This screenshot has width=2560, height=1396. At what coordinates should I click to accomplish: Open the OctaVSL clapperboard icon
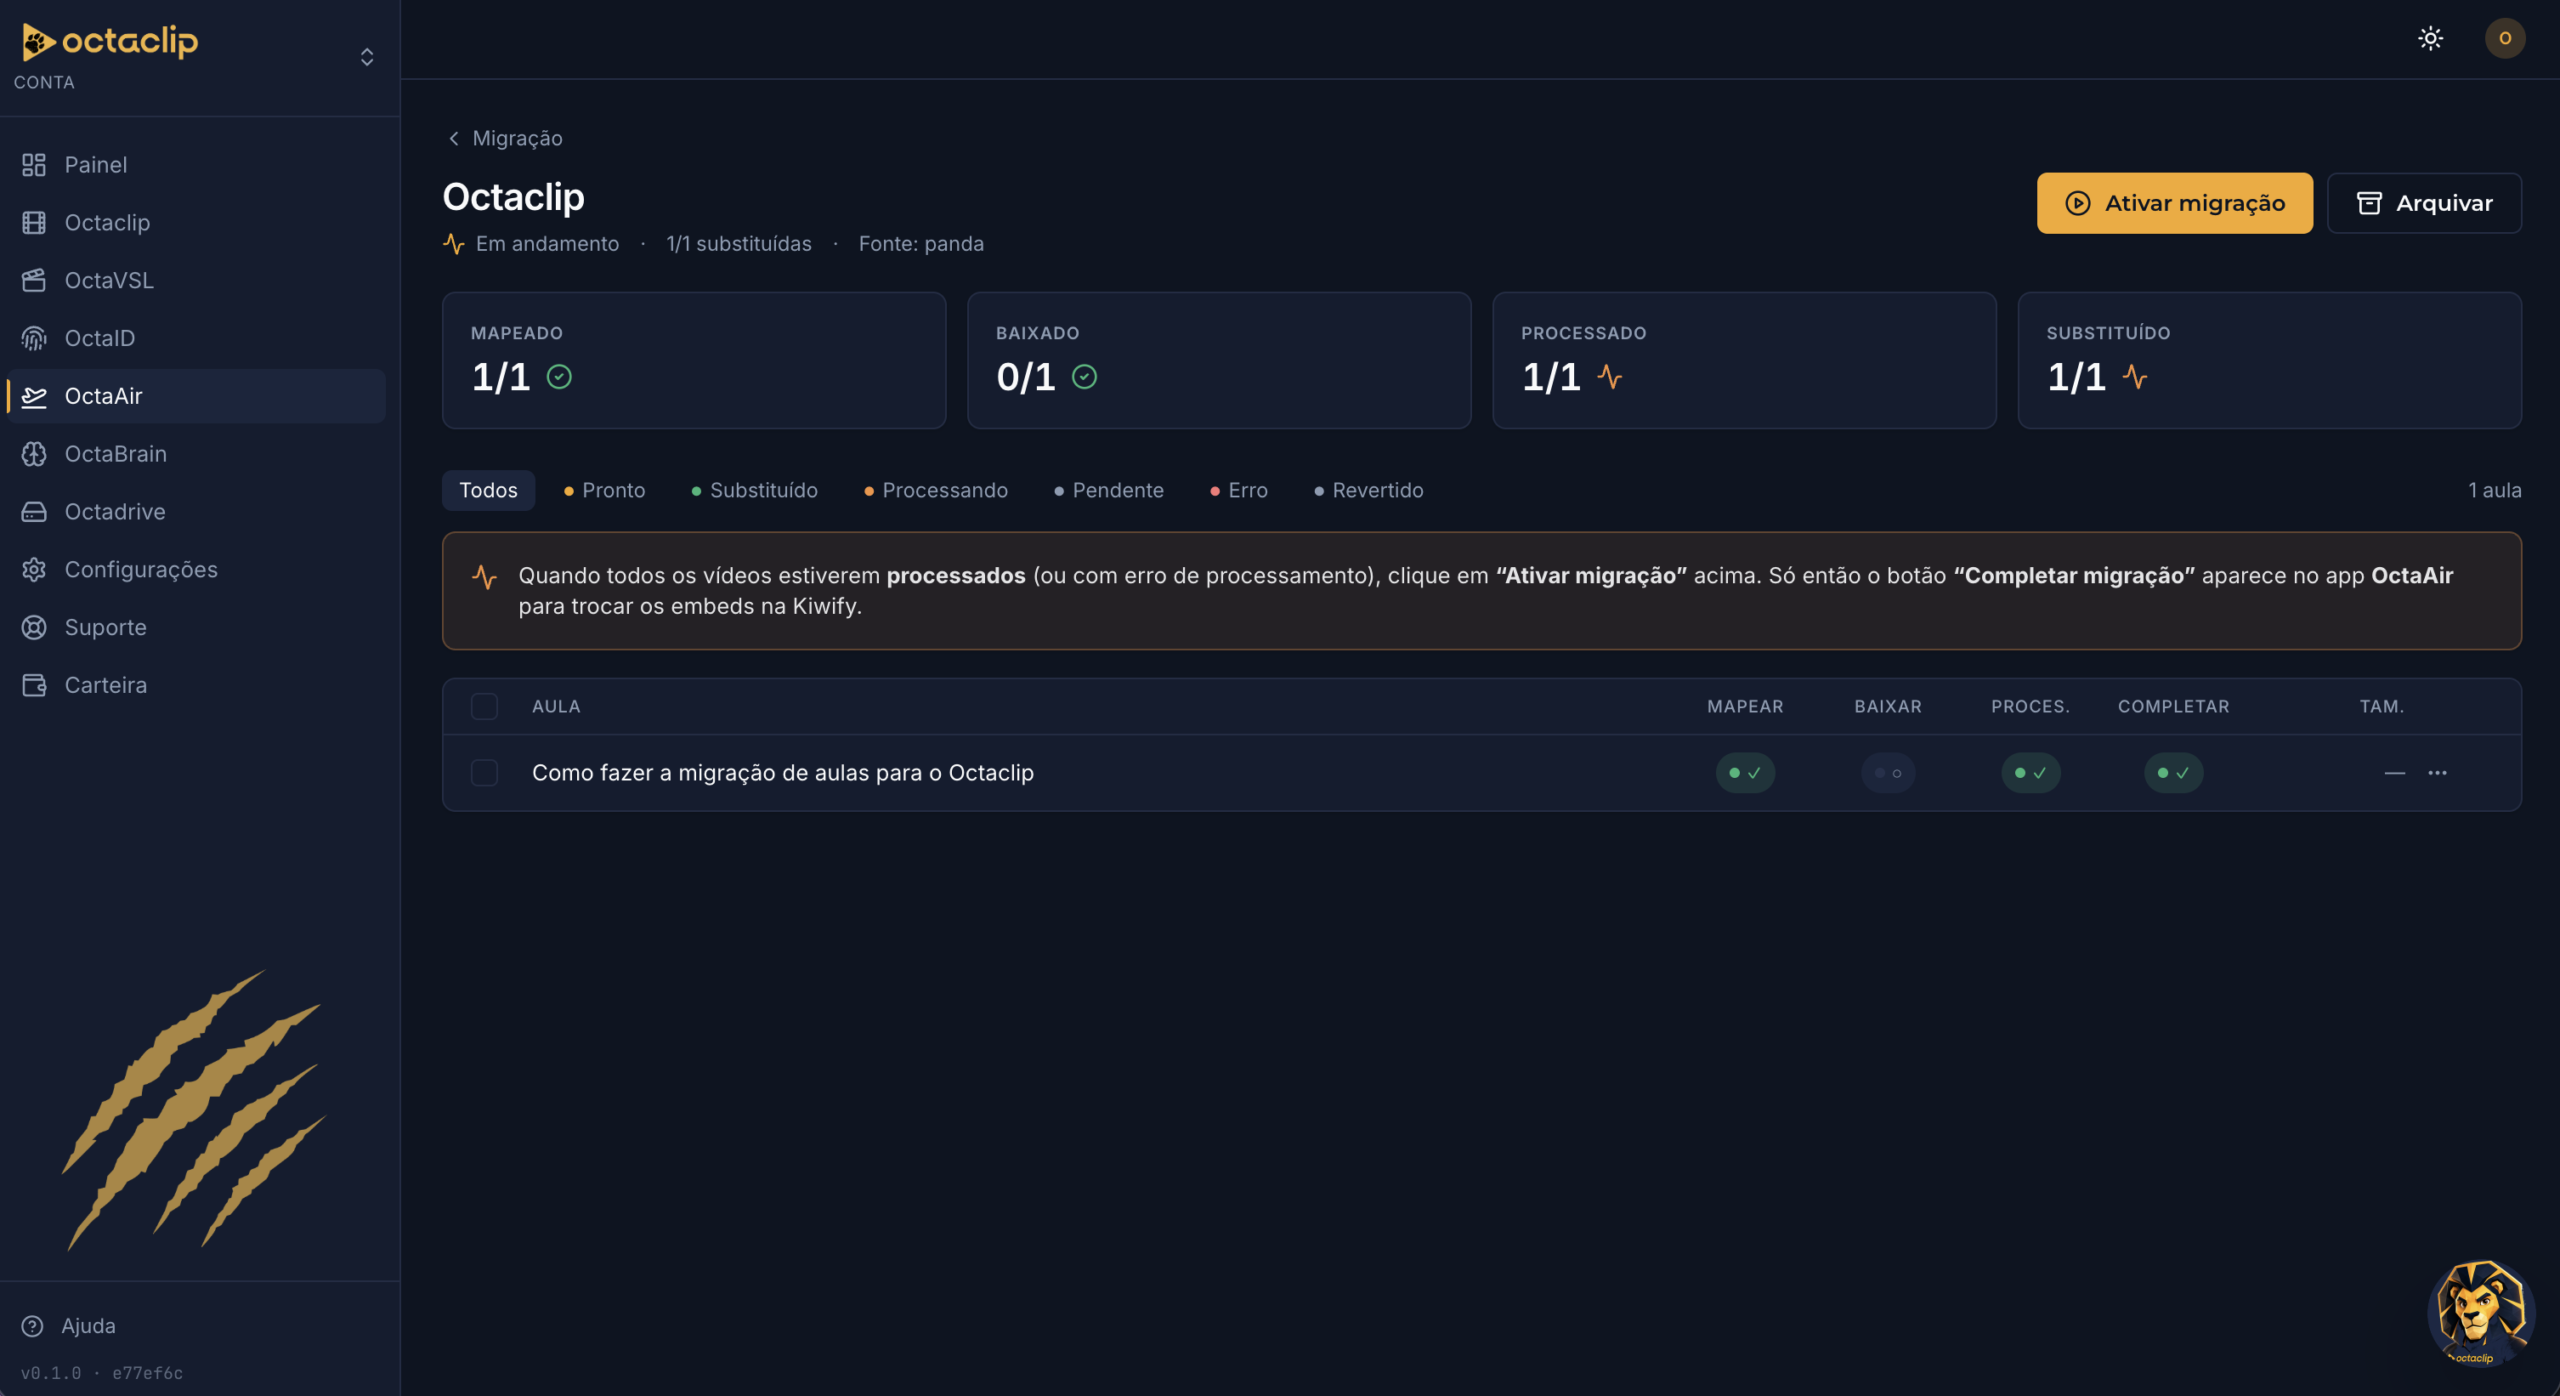click(x=34, y=281)
